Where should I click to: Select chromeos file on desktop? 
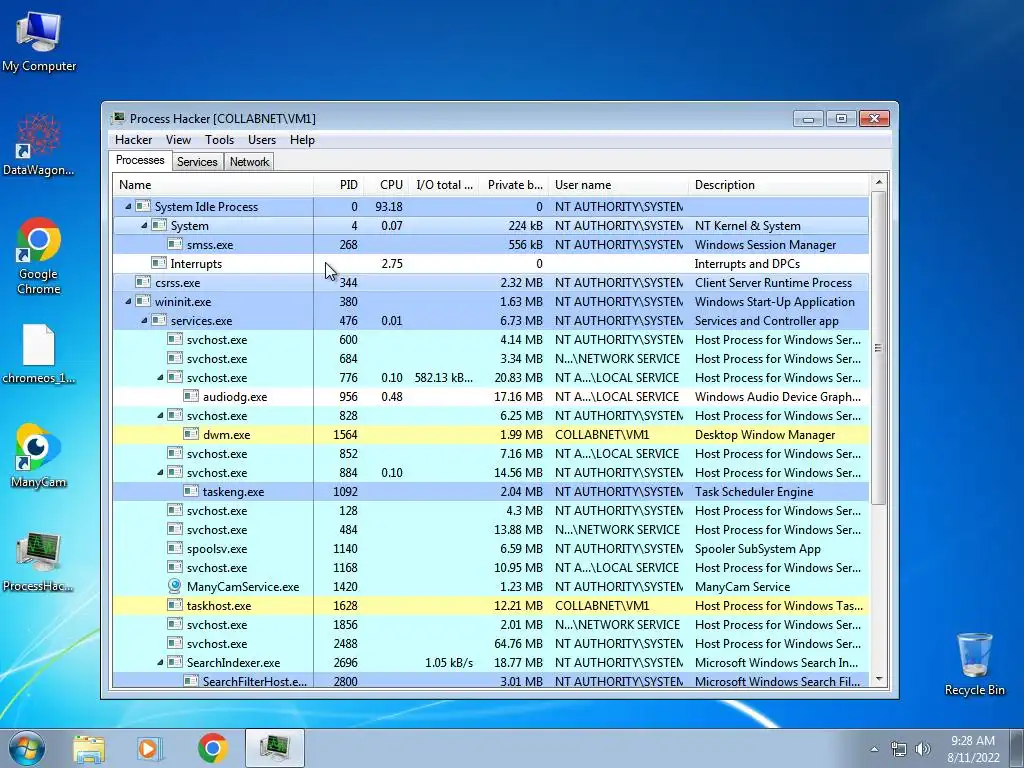[x=39, y=354]
